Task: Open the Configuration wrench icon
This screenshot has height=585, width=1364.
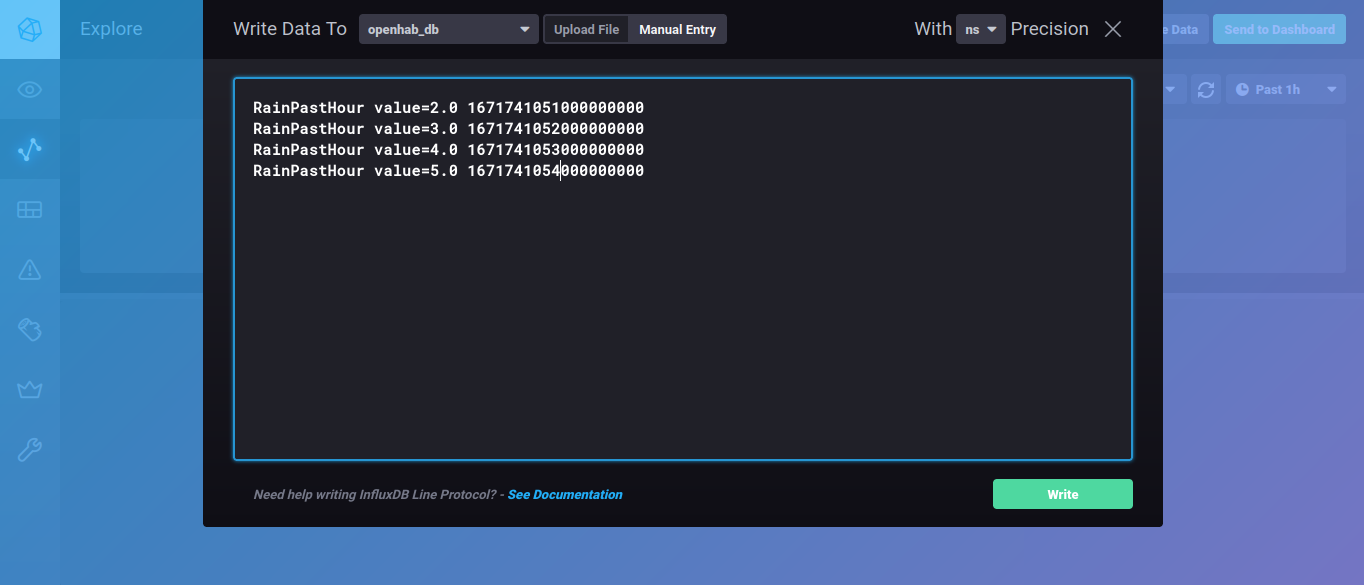Action: click(30, 449)
